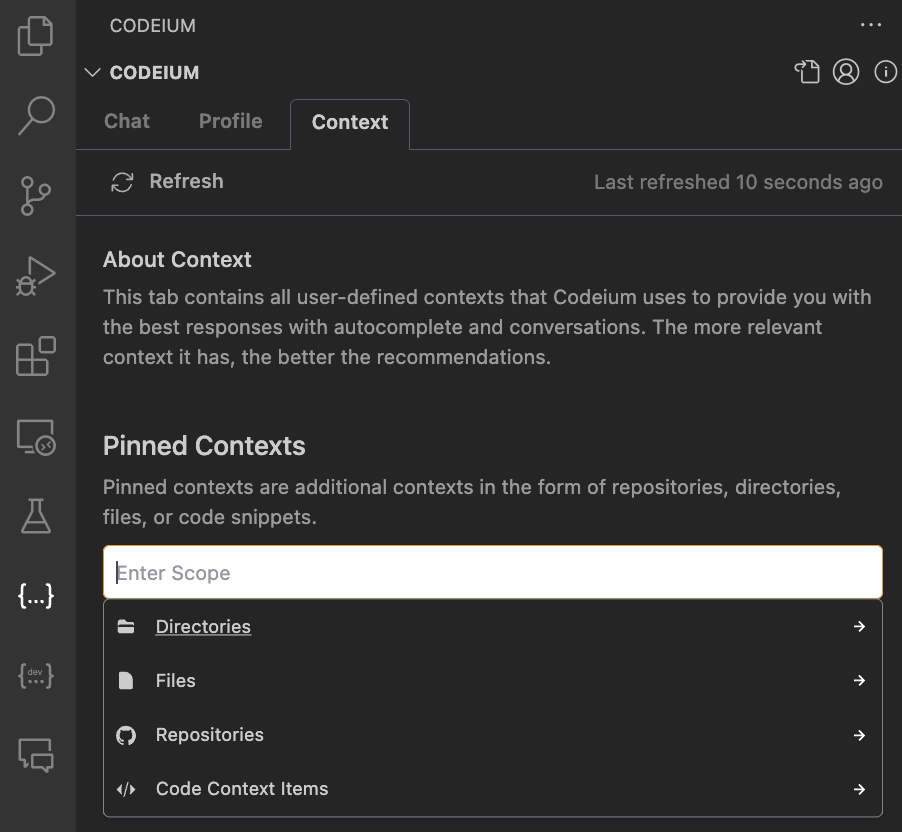The width and height of the screenshot is (902, 832).
Task: Click the info circle icon
Action: point(885,72)
